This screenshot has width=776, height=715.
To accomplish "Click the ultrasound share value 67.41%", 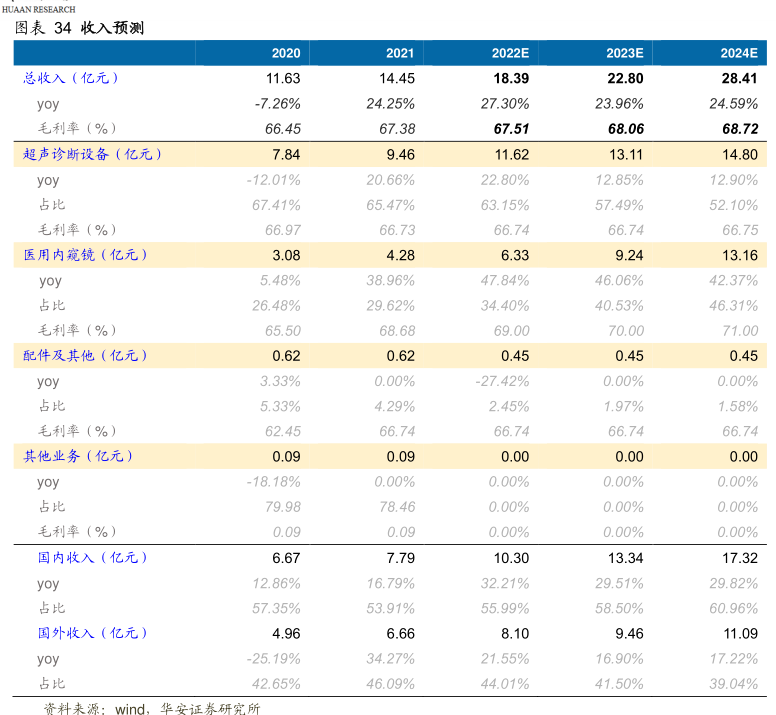I will pyautogui.click(x=276, y=205).
